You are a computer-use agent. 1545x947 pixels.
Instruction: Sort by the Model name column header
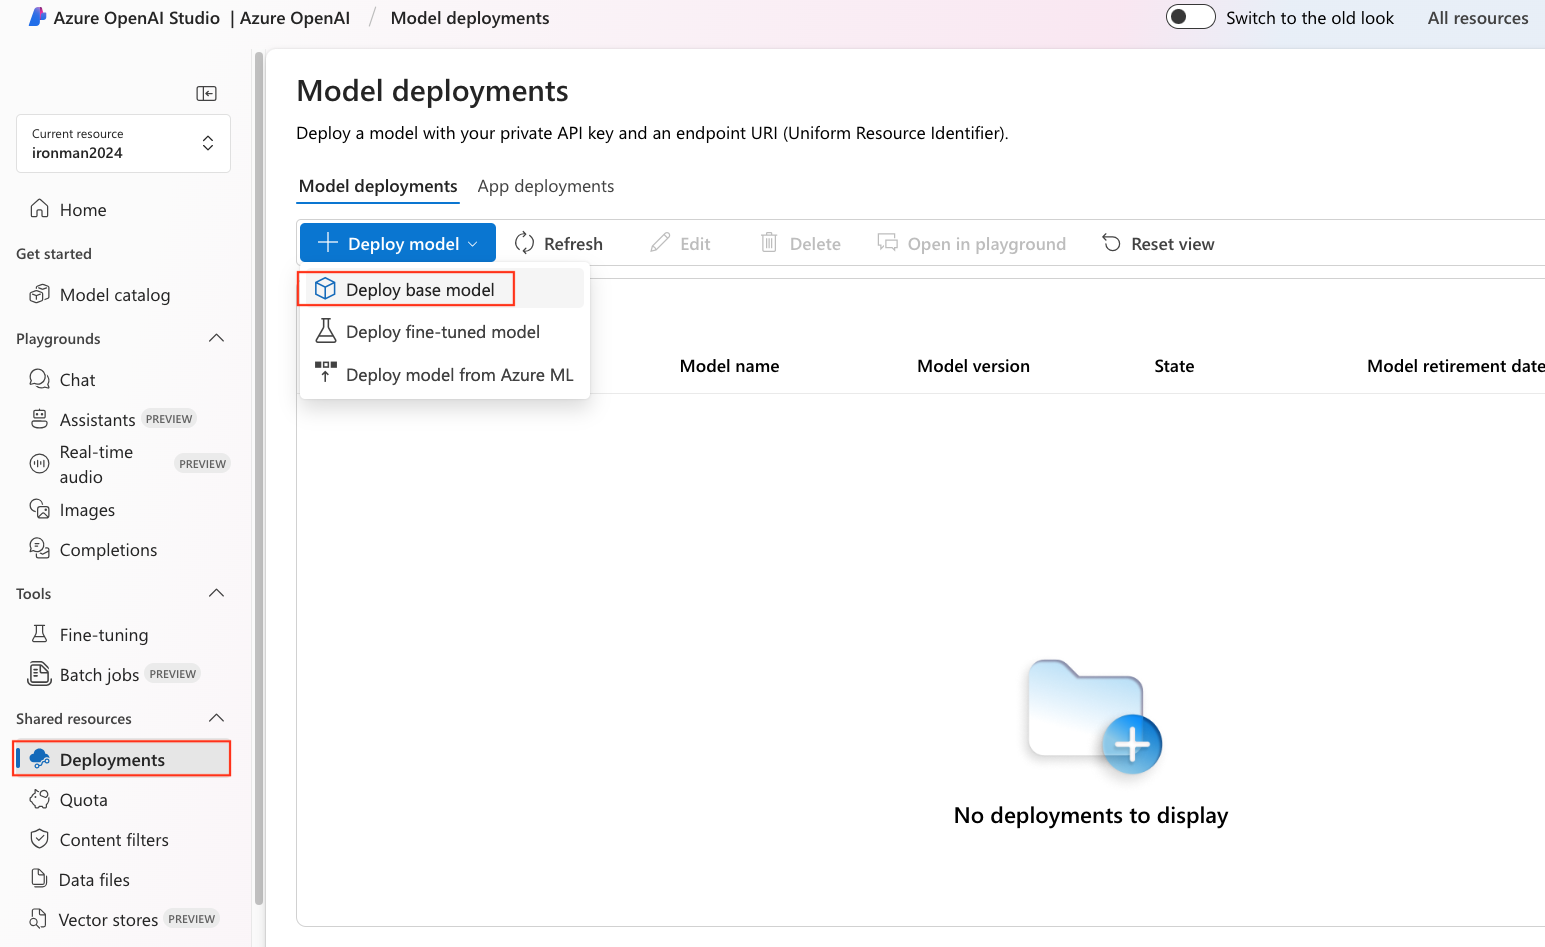click(729, 366)
